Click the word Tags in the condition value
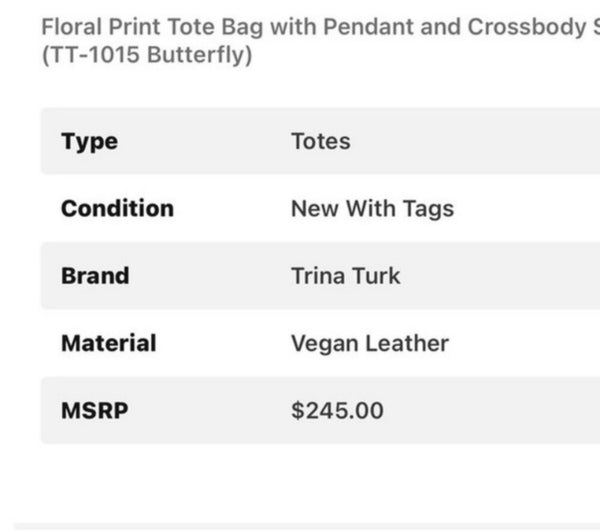Image resolution: width=600 pixels, height=532 pixels. (x=428, y=210)
